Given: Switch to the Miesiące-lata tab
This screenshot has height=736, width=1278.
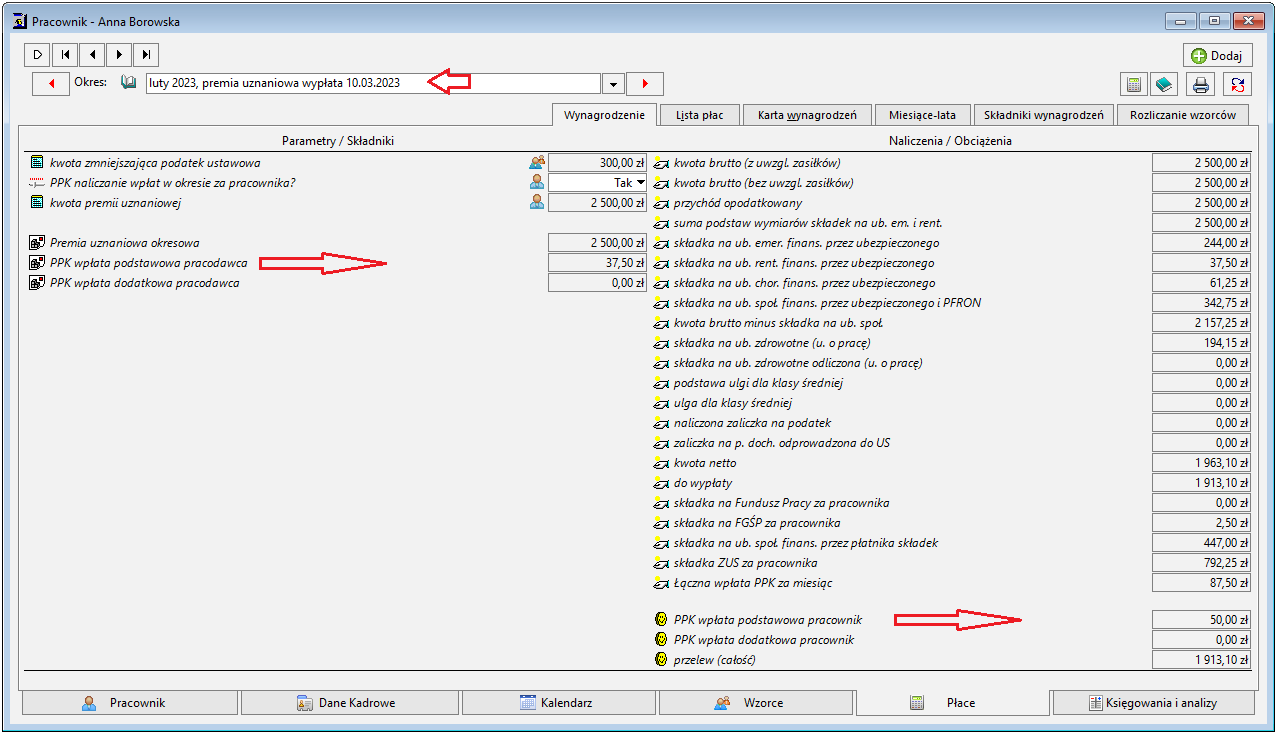Looking at the screenshot, I should (922, 115).
